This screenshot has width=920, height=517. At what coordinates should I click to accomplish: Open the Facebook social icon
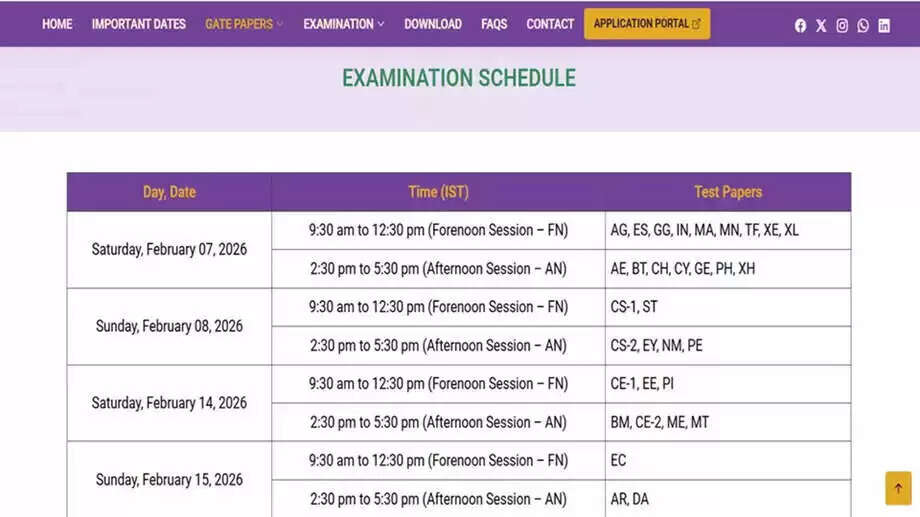click(x=800, y=26)
